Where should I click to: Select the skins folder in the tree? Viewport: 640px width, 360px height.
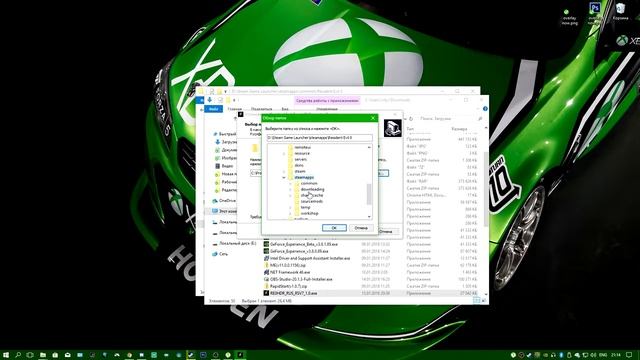(299, 165)
